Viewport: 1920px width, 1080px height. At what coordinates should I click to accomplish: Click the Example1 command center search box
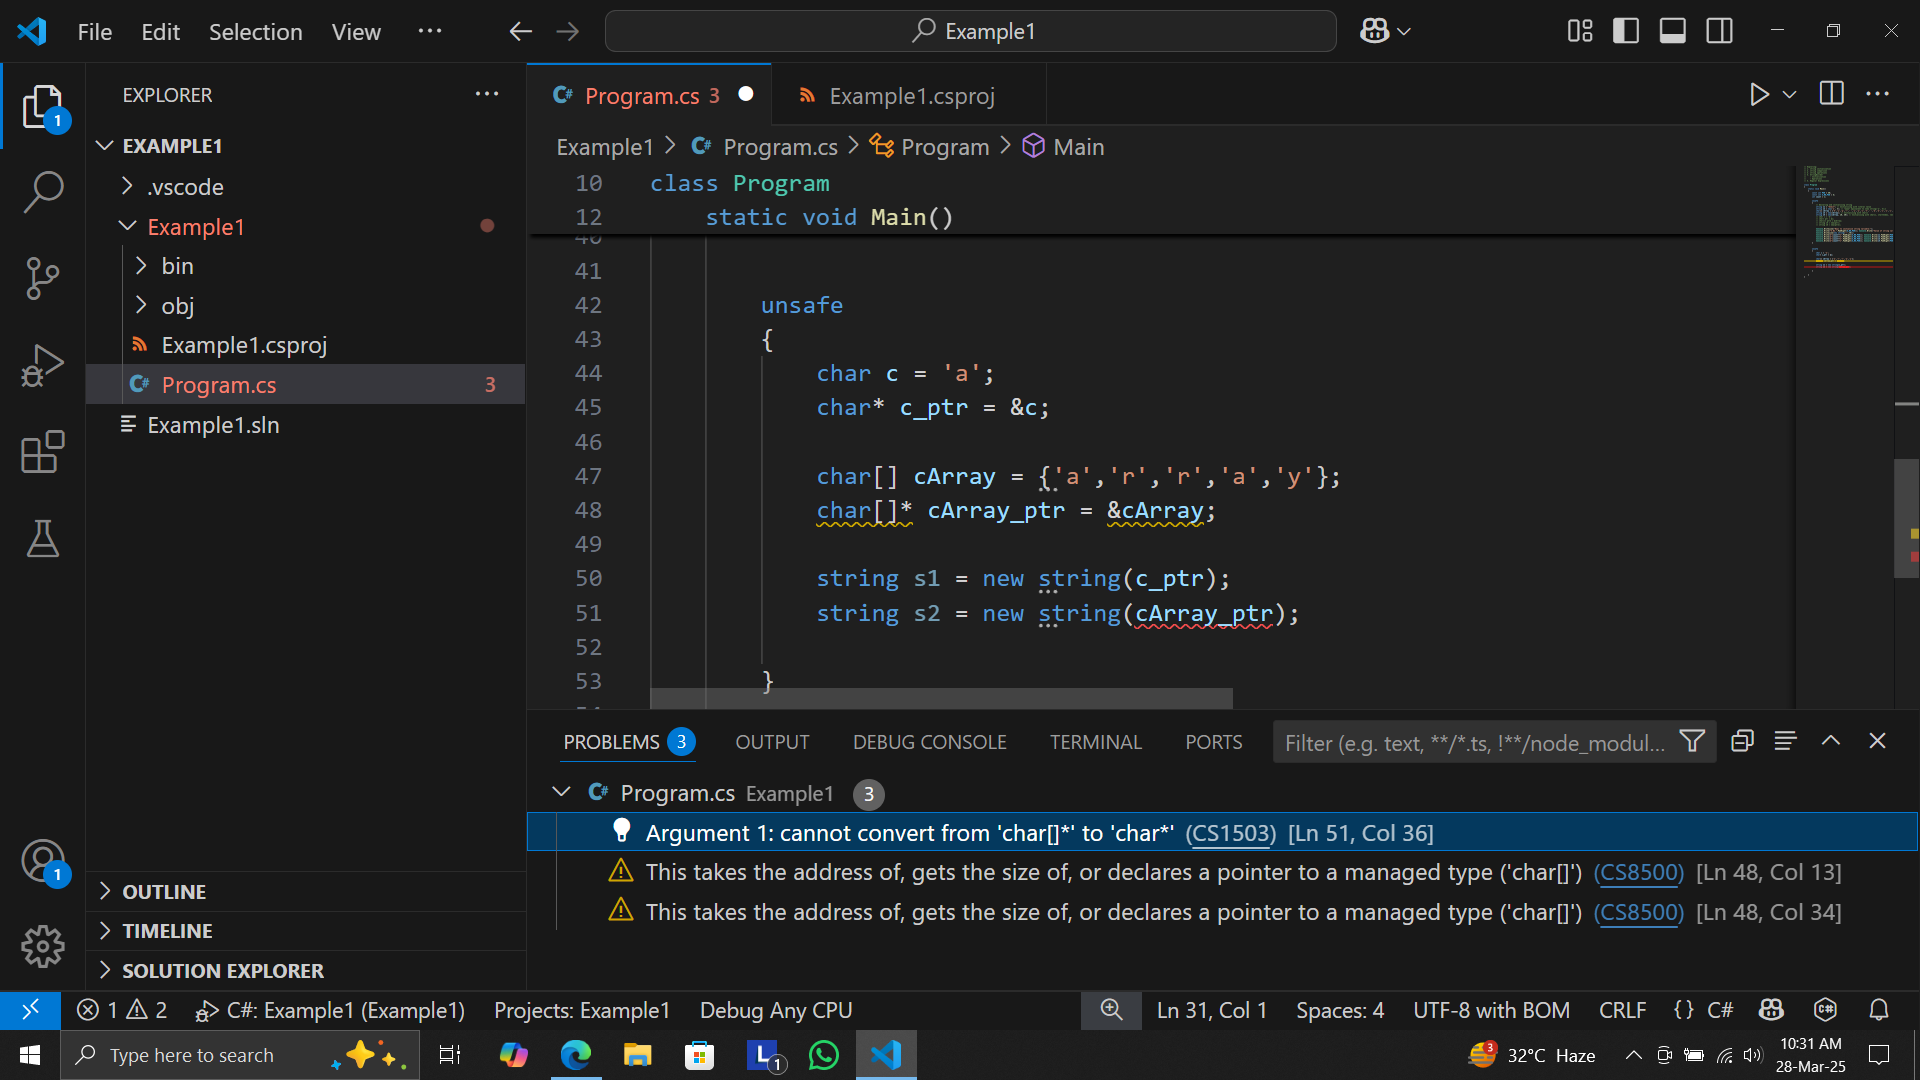970,31
